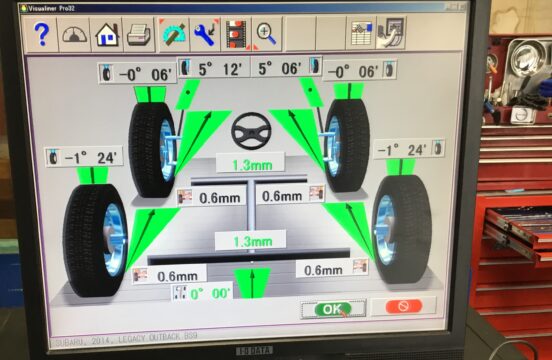Select front left camber reading -0° 06'
This screenshot has height=360, width=552.
pos(138,74)
